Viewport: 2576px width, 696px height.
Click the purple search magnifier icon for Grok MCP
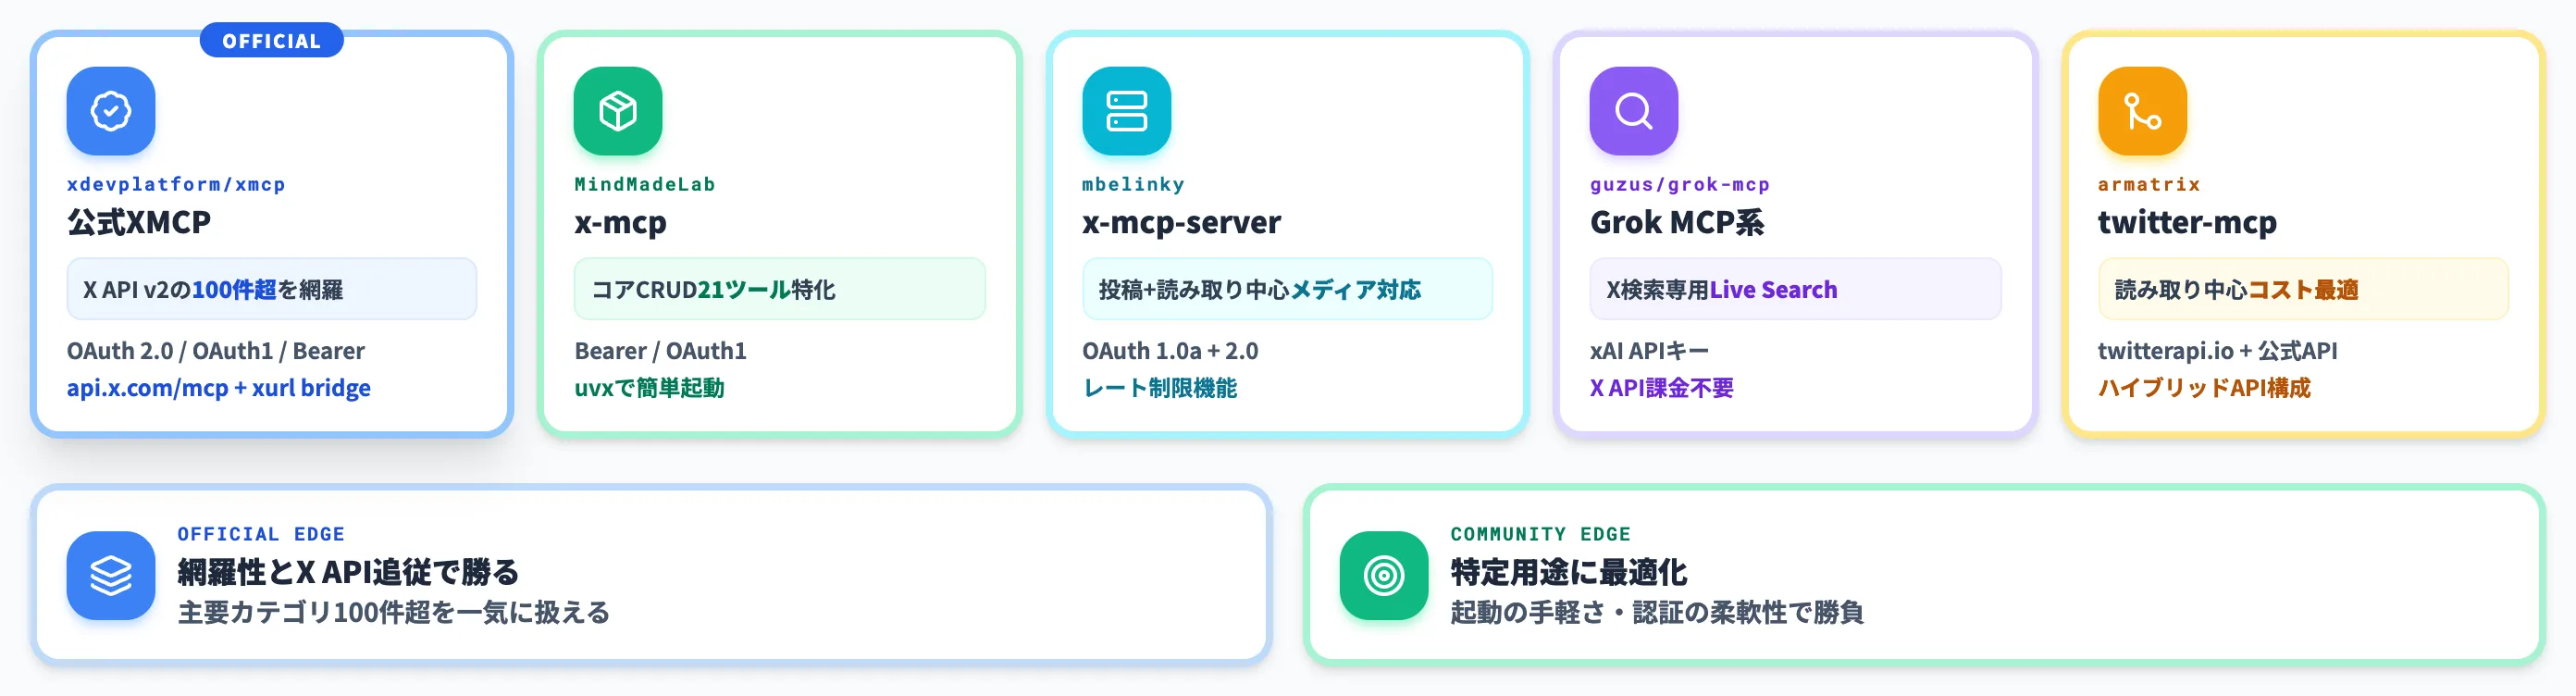coord(1634,111)
